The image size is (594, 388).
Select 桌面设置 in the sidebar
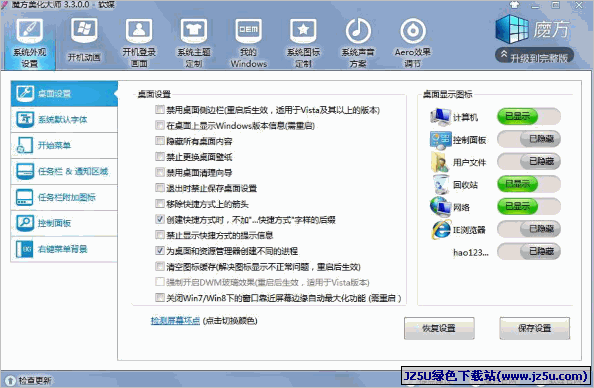[x=64, y=93]
